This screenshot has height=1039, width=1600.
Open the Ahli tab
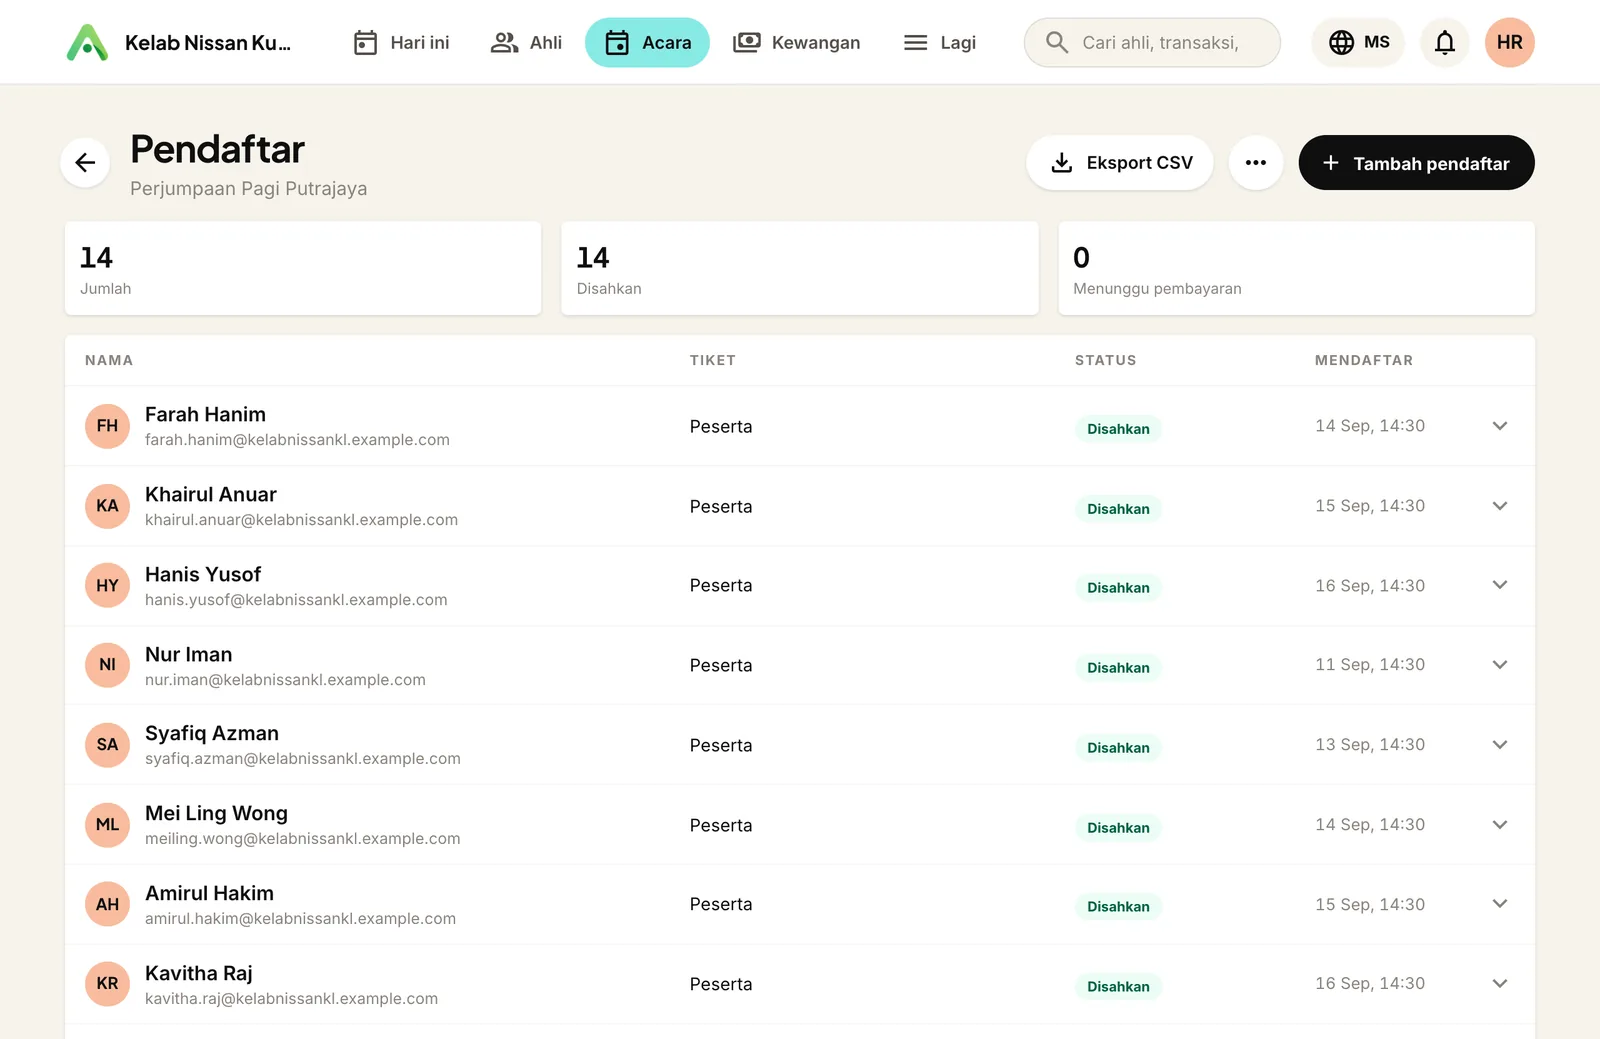[526, 42]
